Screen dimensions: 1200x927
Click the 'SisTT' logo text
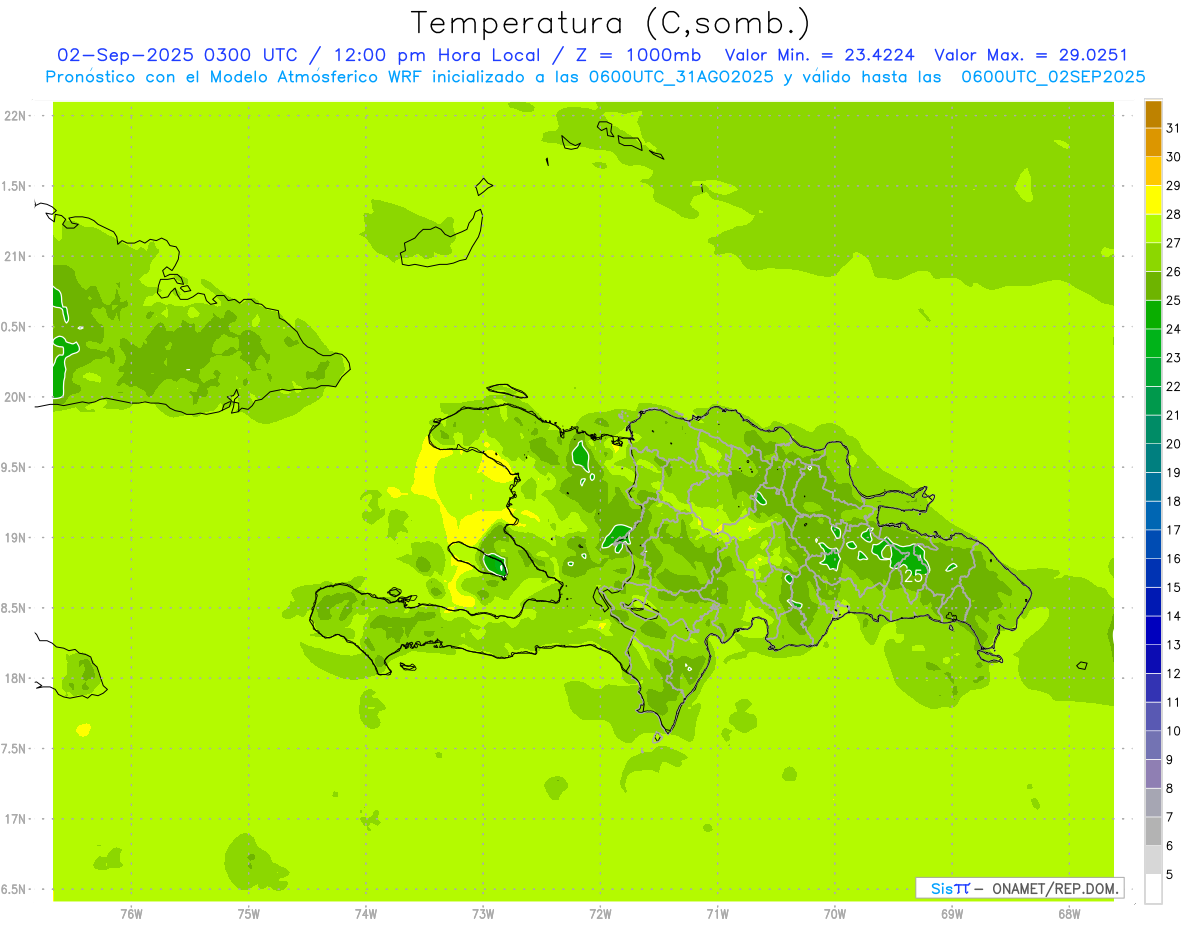click(950, 888)
